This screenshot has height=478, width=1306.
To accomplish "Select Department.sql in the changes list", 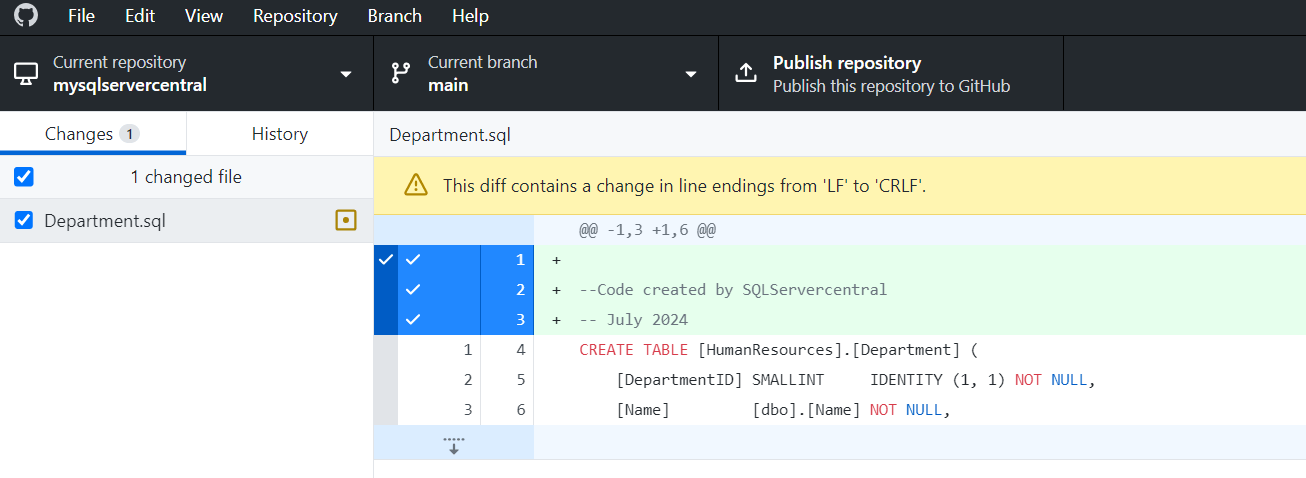I will point(105,220).
